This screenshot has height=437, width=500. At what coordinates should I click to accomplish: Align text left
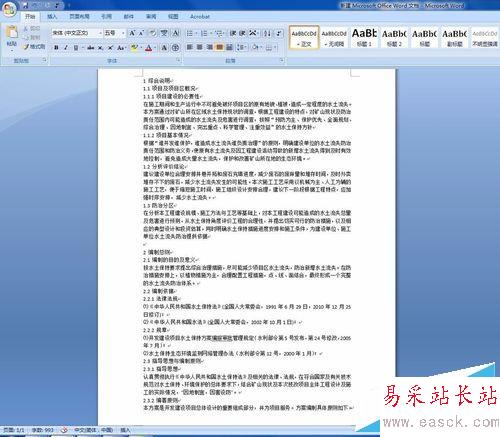[x=190, y=47]
